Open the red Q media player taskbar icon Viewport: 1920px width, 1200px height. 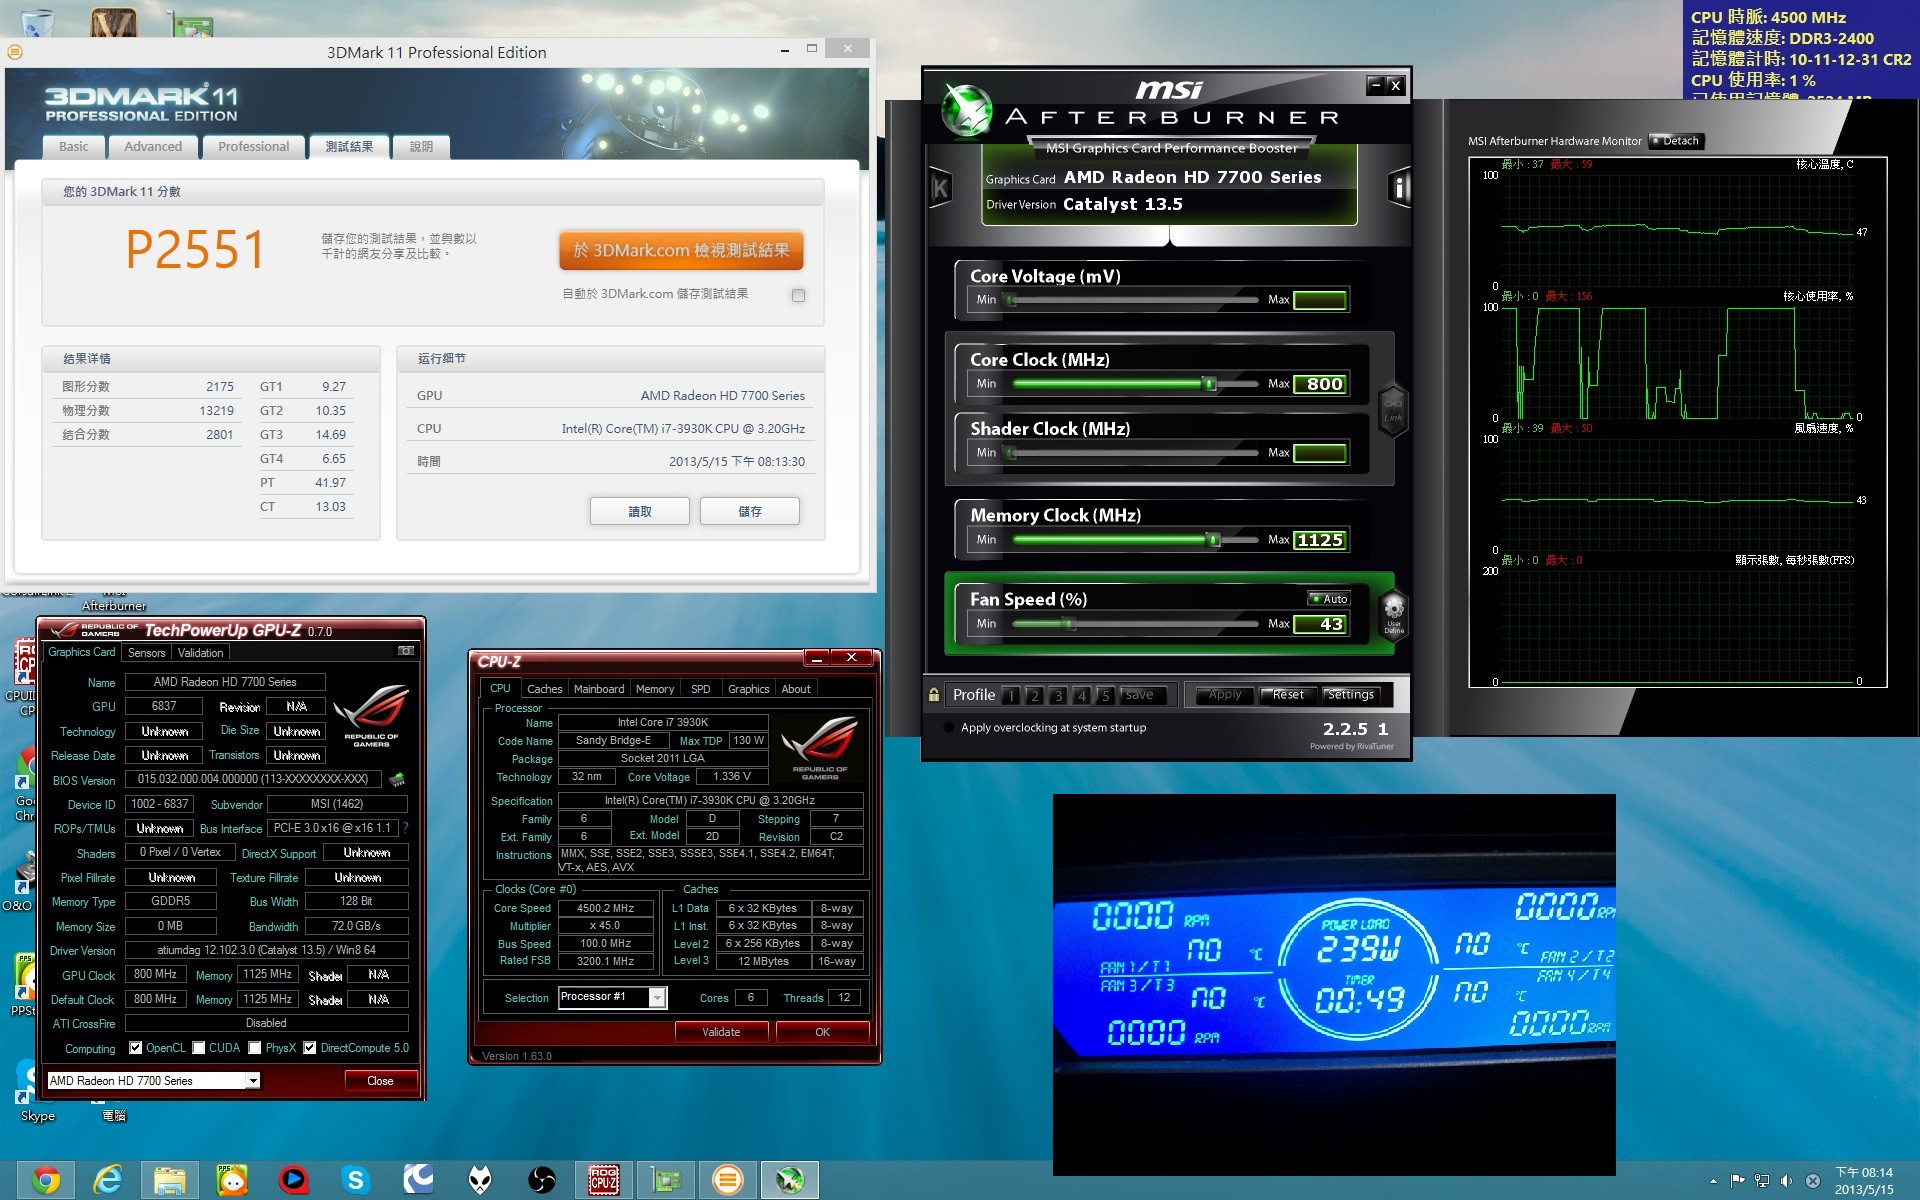tap(294, 1180)
